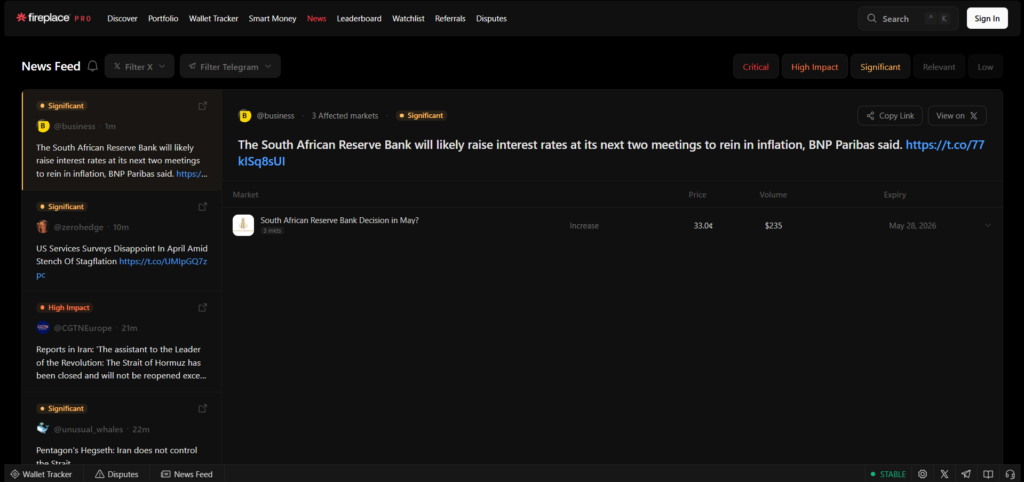Open the Smart Money page
The image size is (1024, 482).
[x=272, y=18]
